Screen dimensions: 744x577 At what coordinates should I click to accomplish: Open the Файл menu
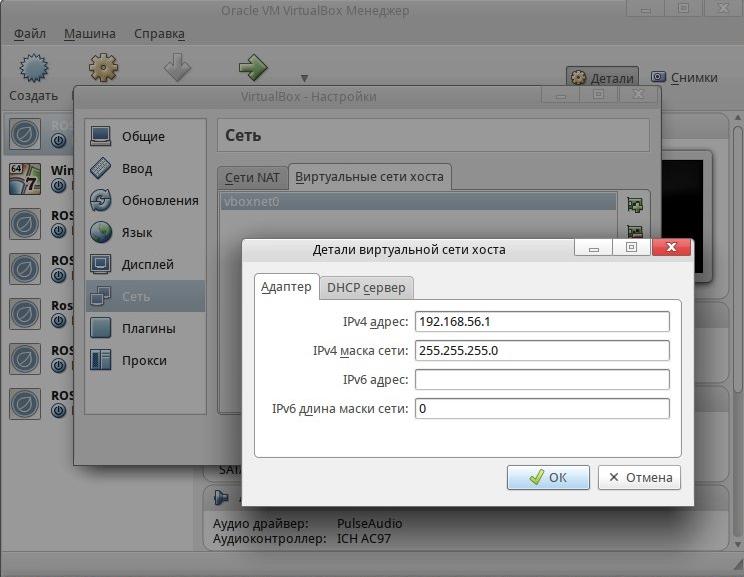pos(29,34)
